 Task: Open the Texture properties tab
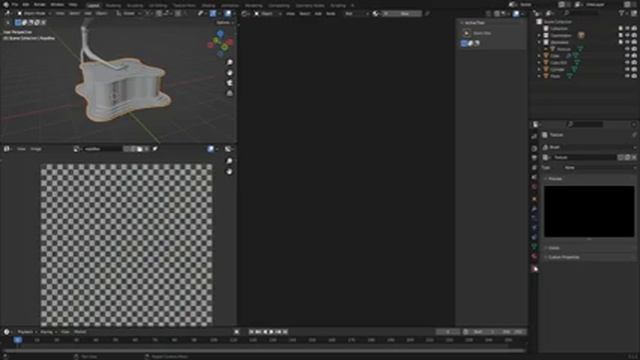[535, 269]
